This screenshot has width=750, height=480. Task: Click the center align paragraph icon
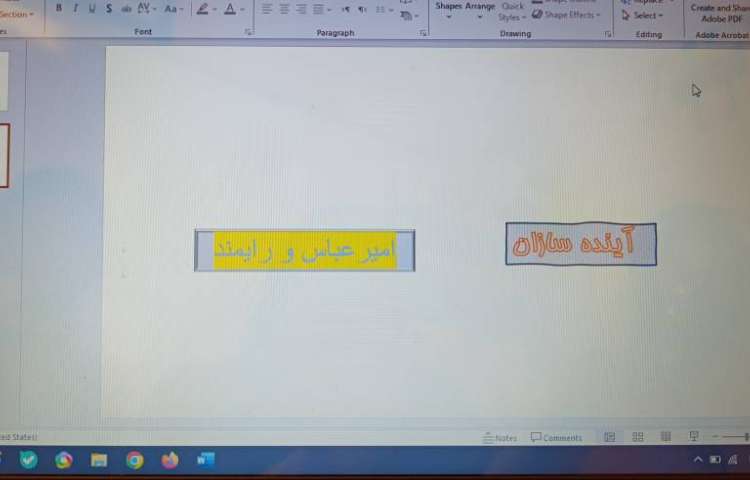point(285,9)
